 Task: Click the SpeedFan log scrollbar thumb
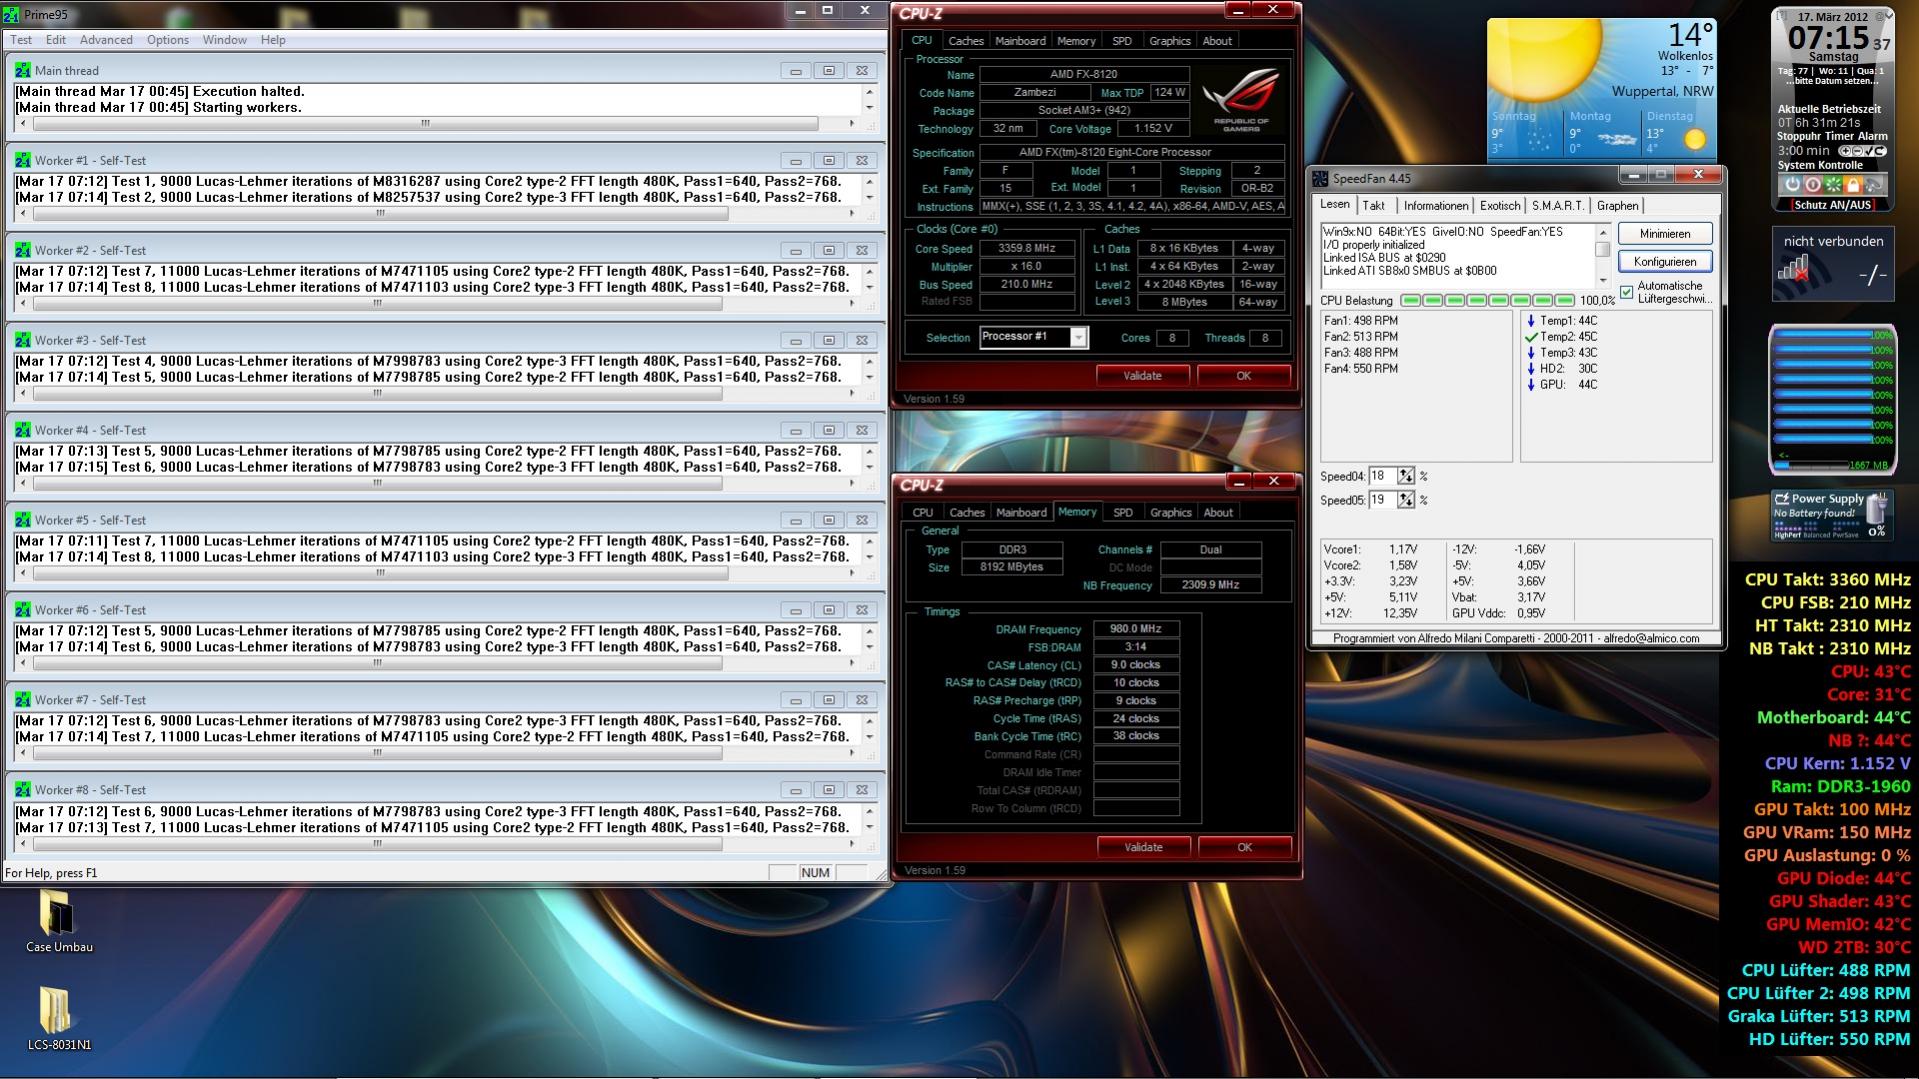coord(1602,250)
